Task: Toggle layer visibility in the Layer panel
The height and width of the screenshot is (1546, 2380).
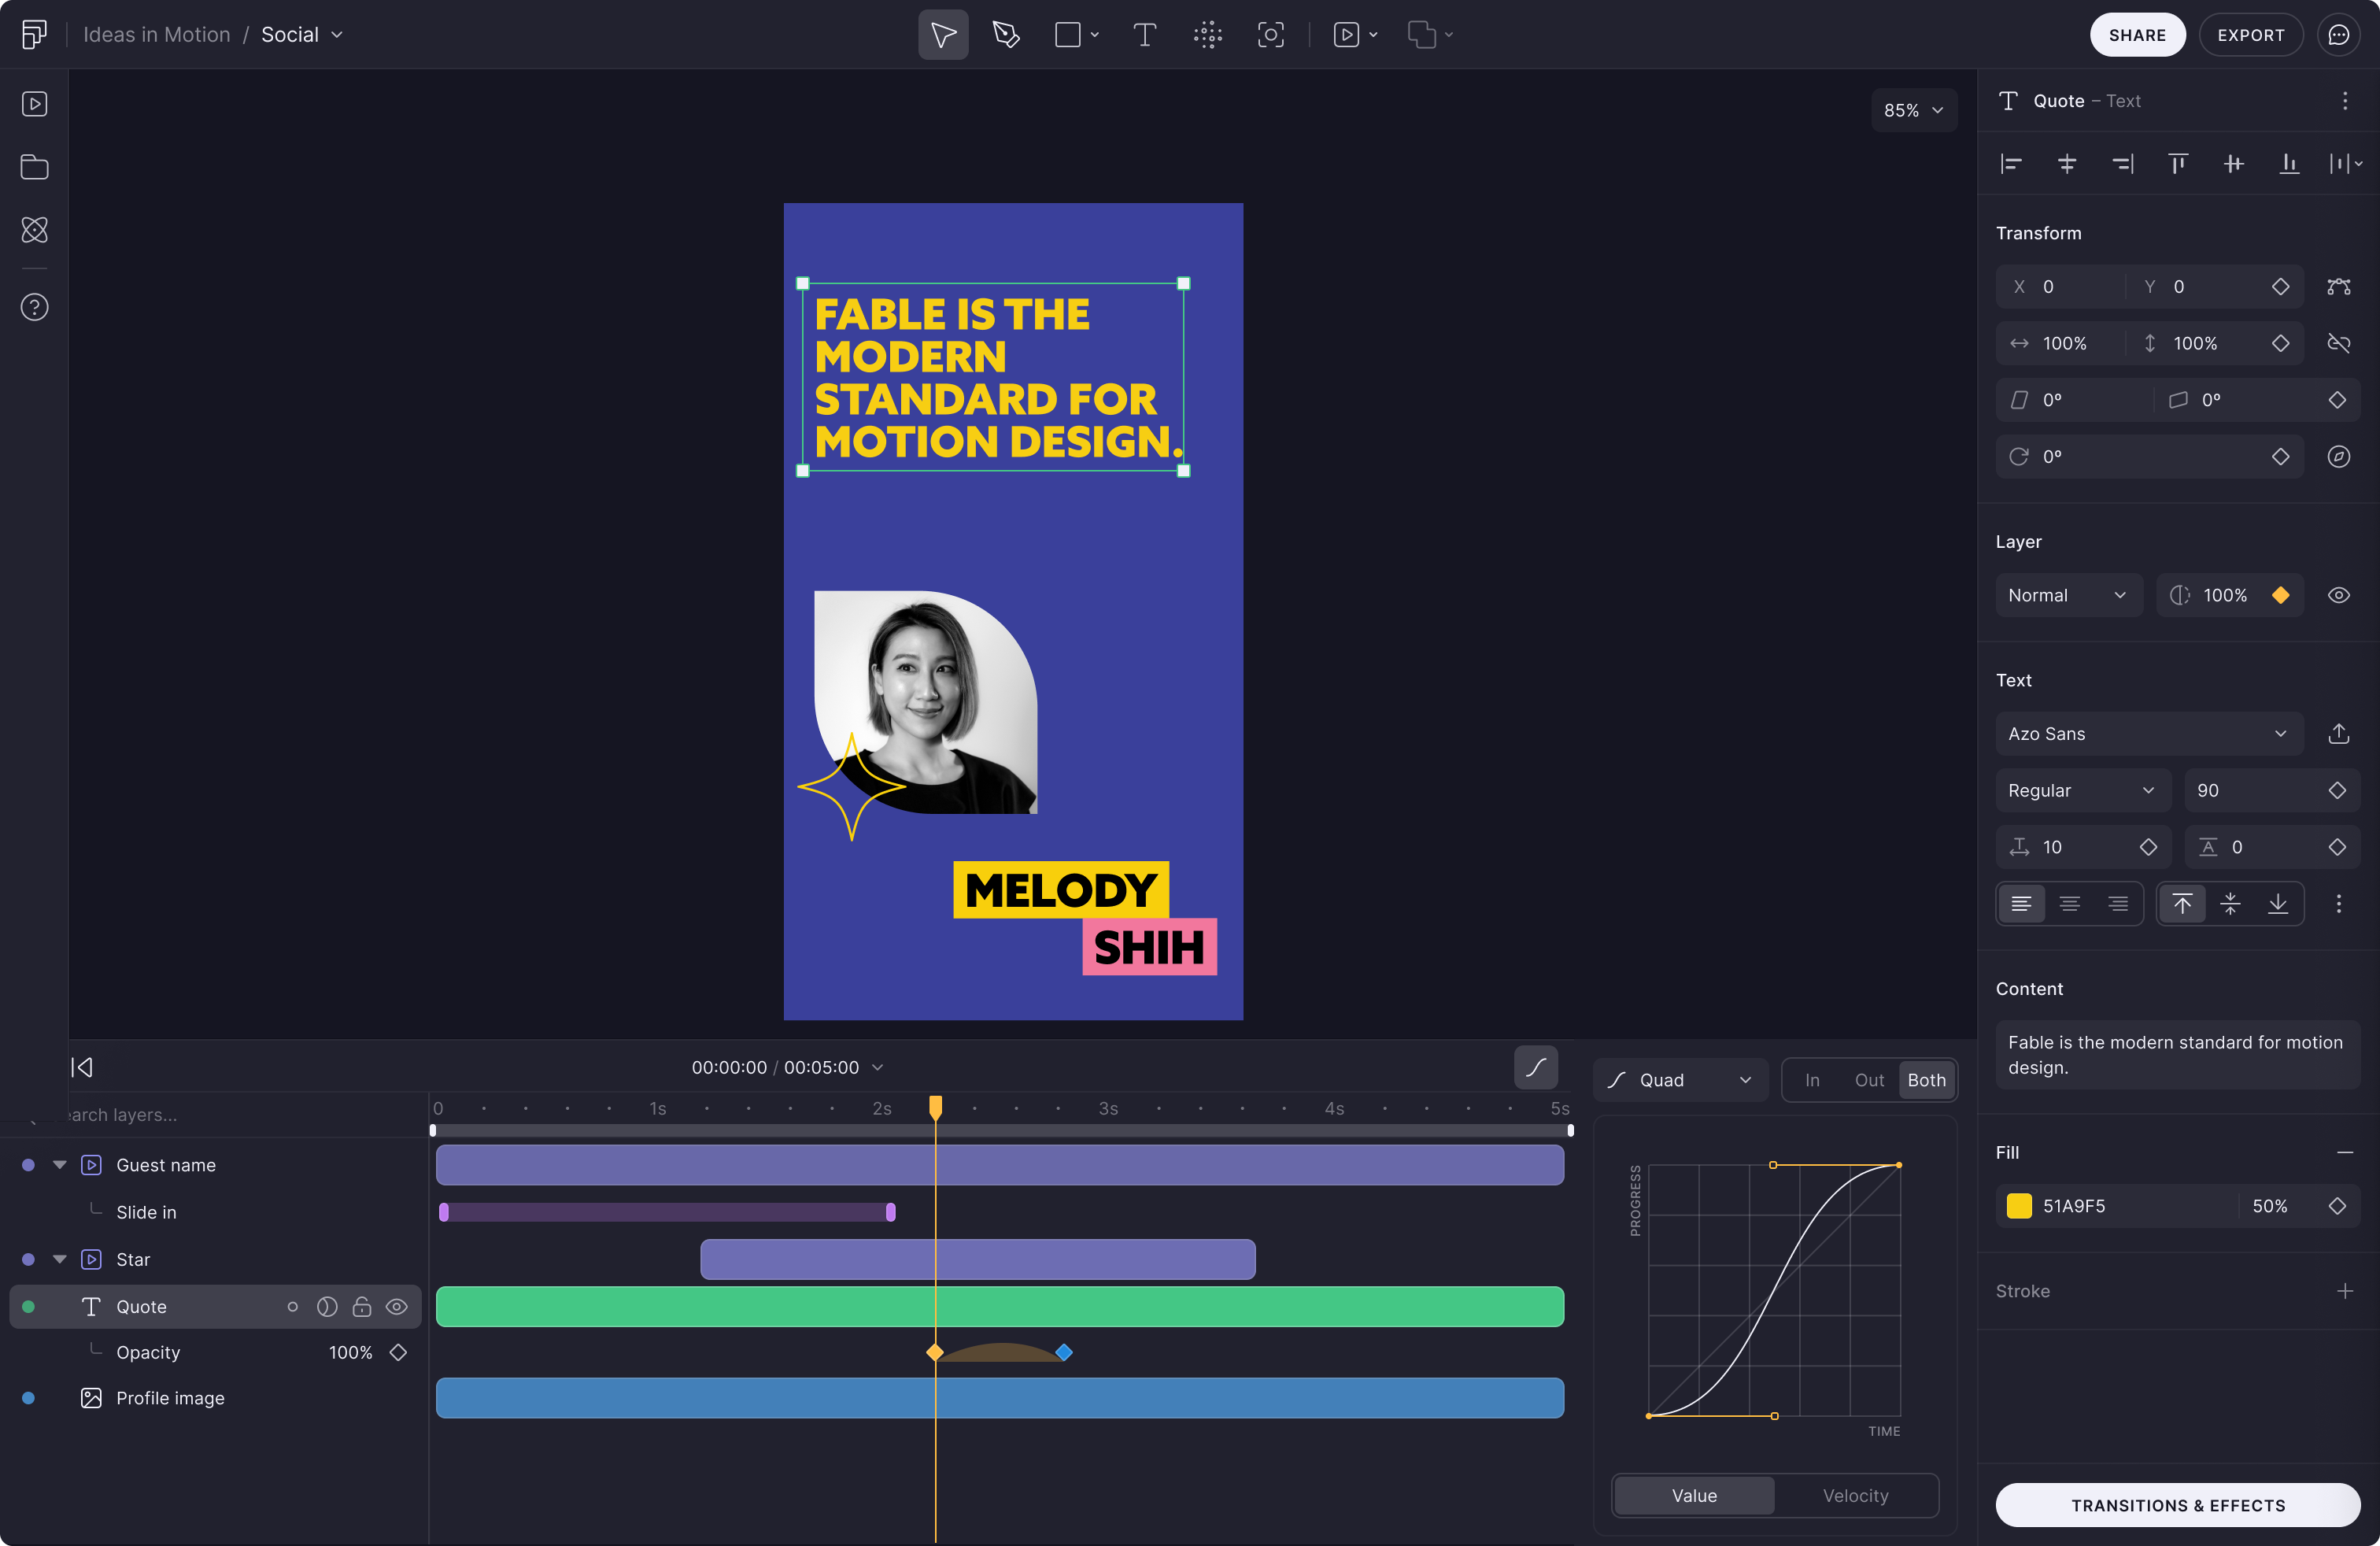Action: click(x=2339, y=595)
